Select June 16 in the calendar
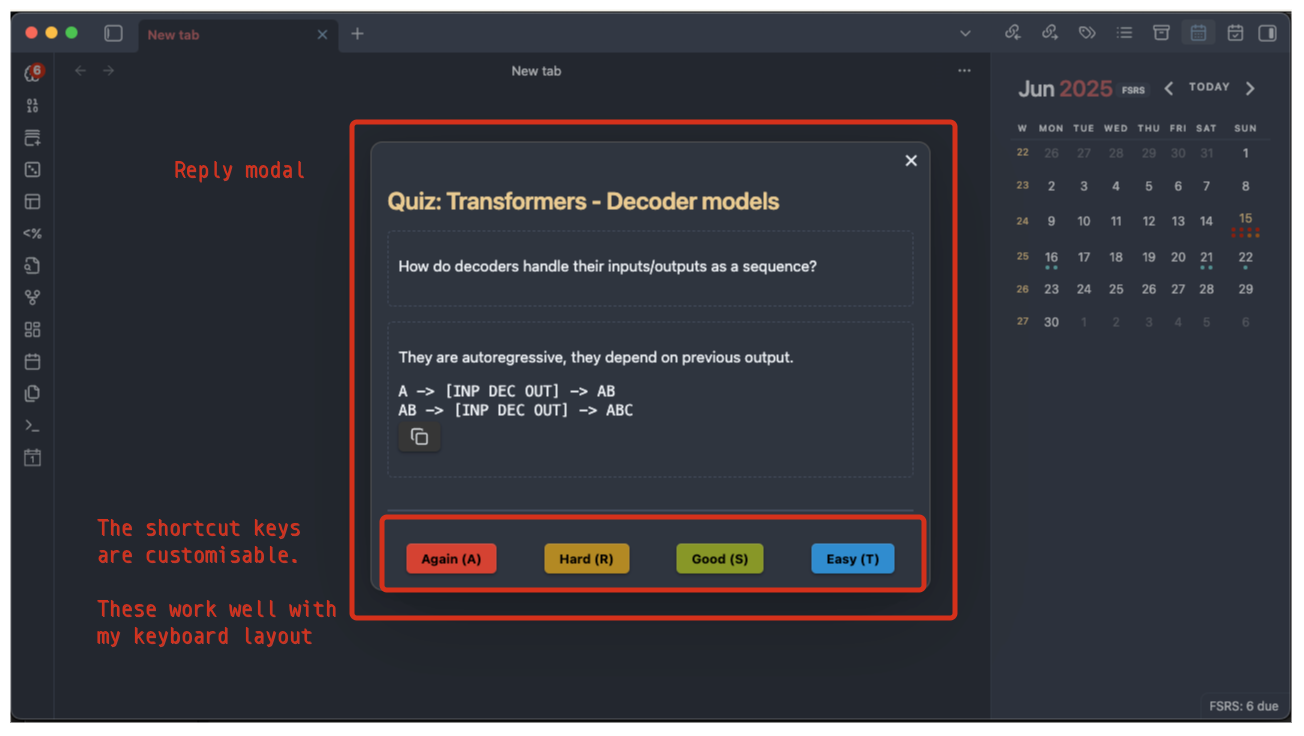This screenshot has width=1304, height=736. pos(1051,258)
